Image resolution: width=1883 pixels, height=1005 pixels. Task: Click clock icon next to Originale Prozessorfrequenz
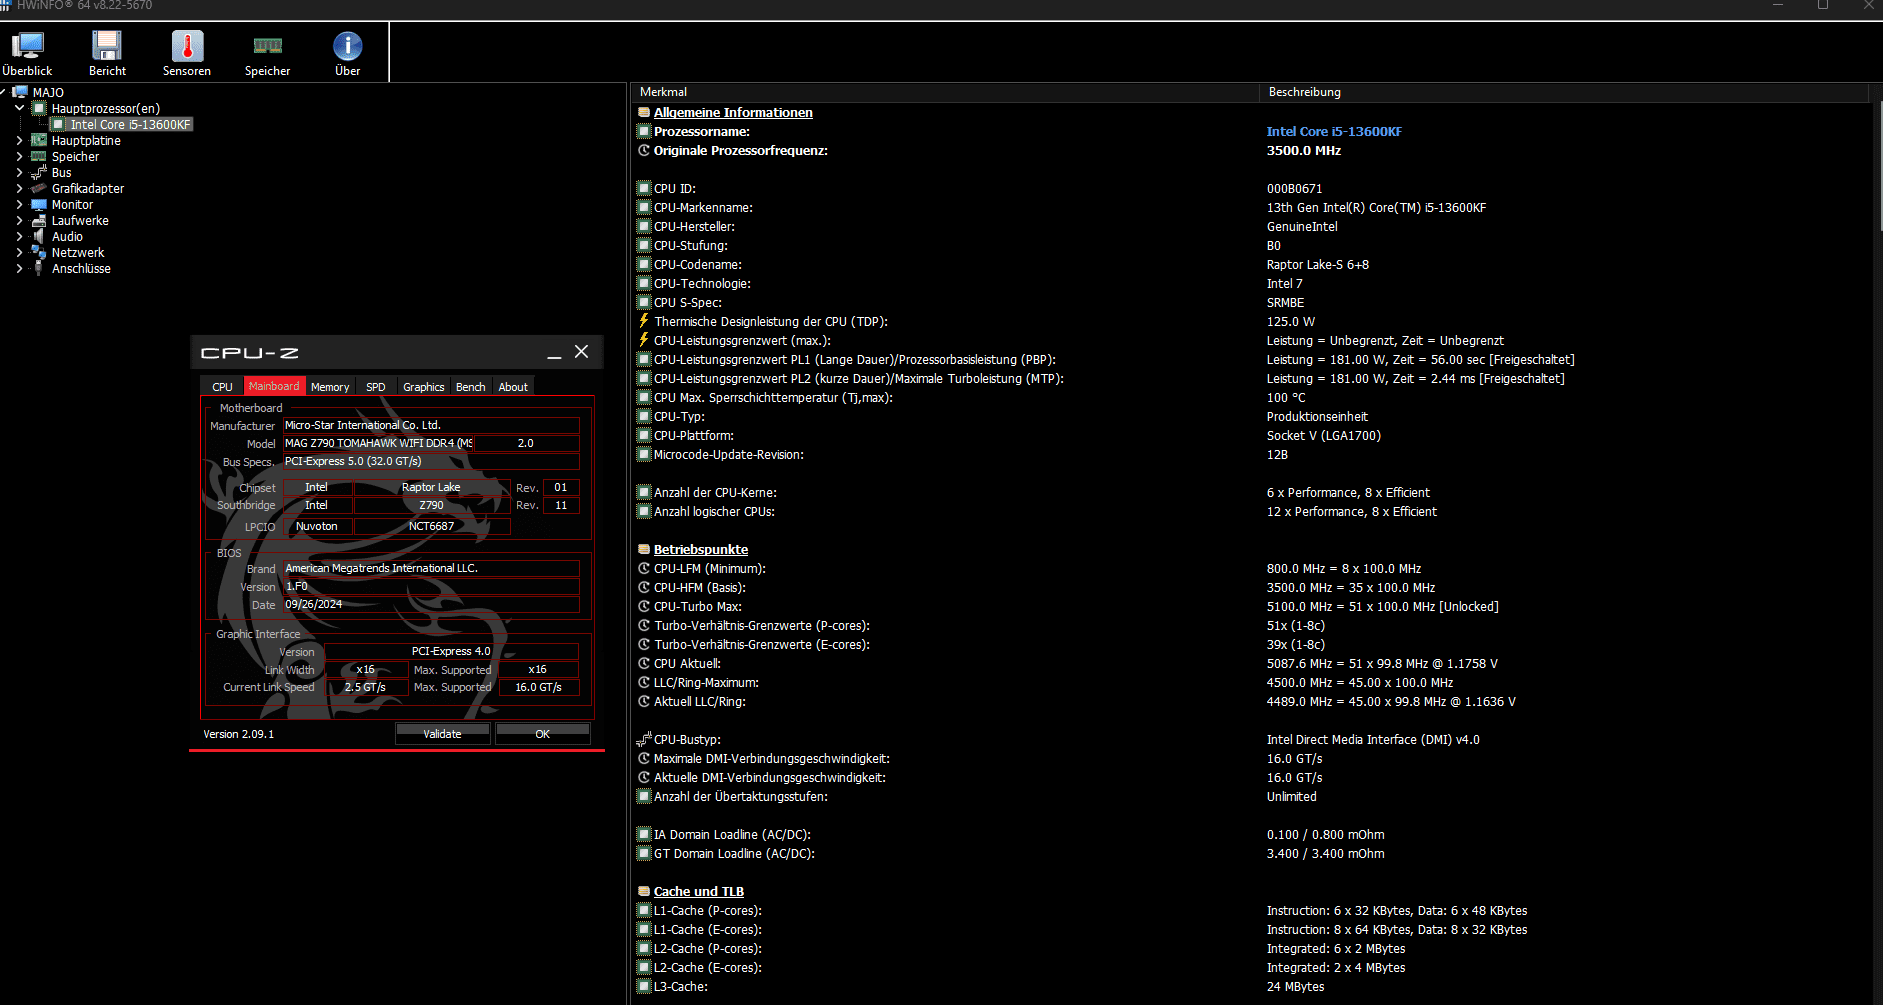(x=644, y=150)
